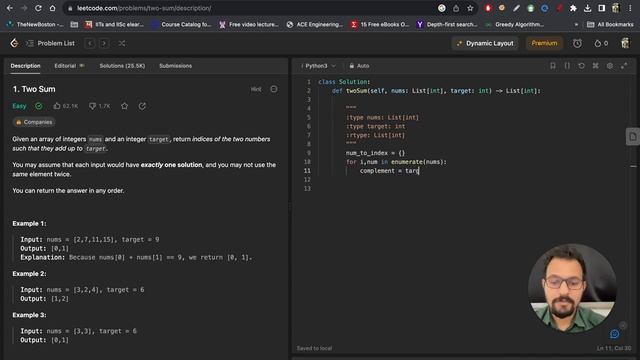
Task: Click the 'Saved to local' status text
Action: click(314, 348)
